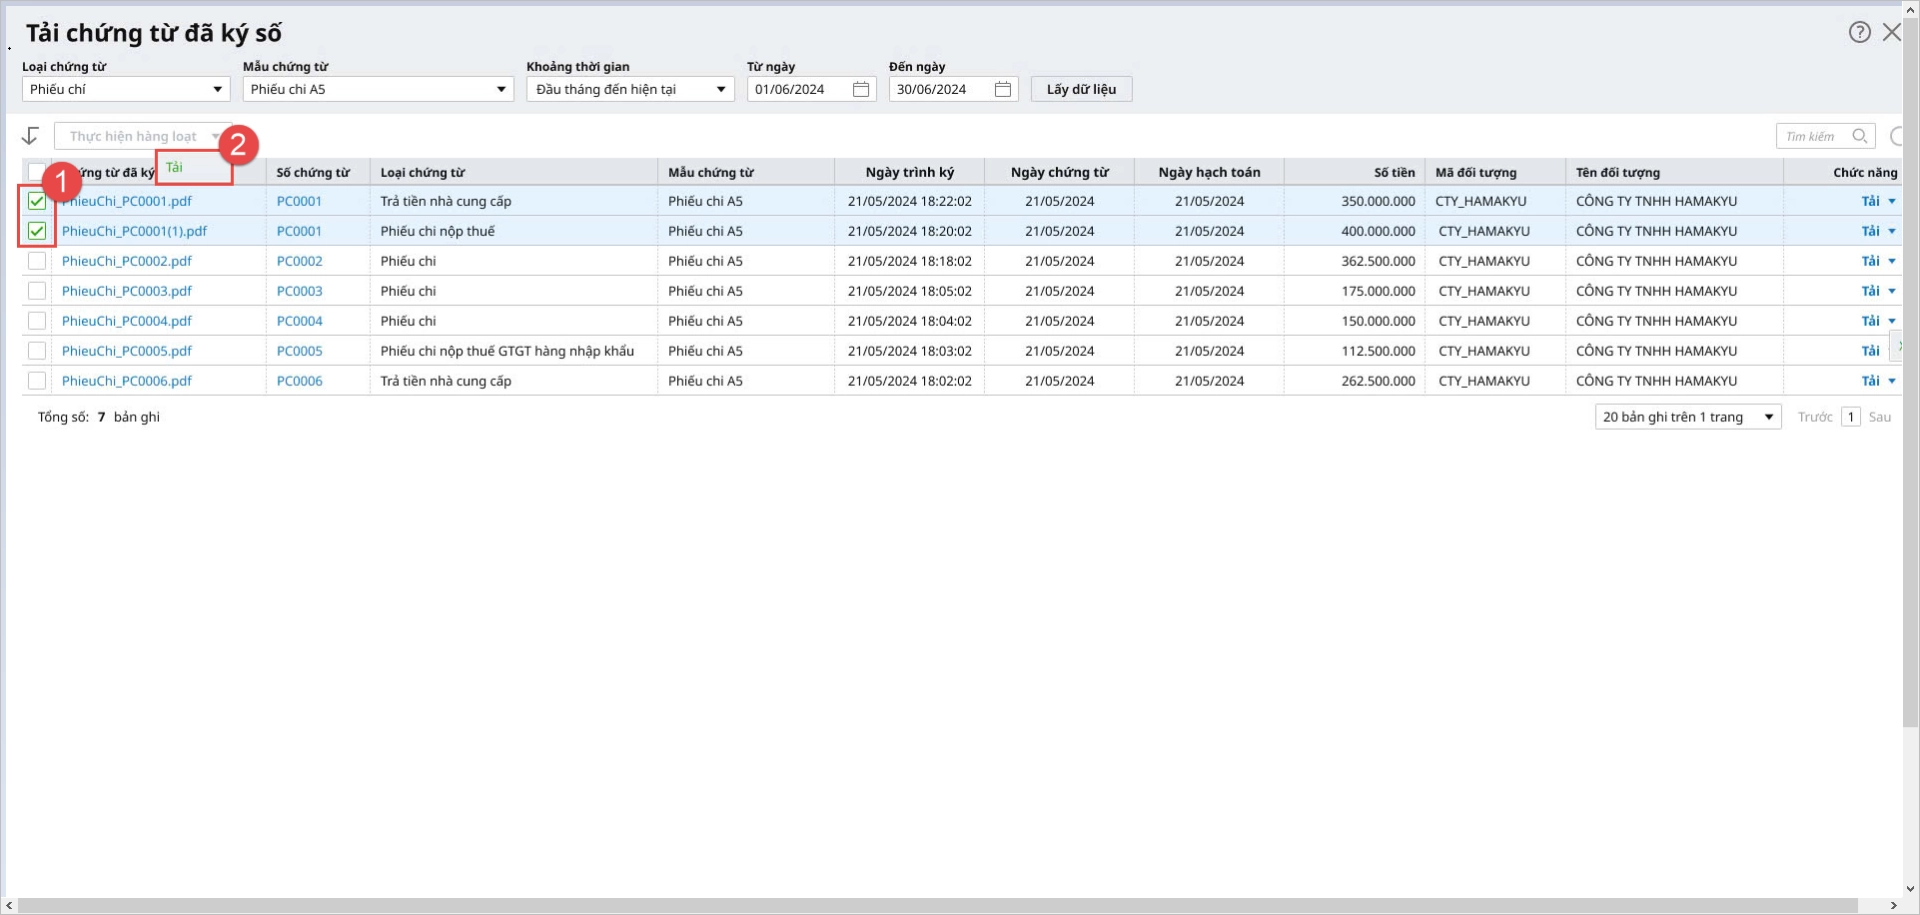Open the help question mark icon
This screenshot has width=1920, height=915.
(1859, 32)
